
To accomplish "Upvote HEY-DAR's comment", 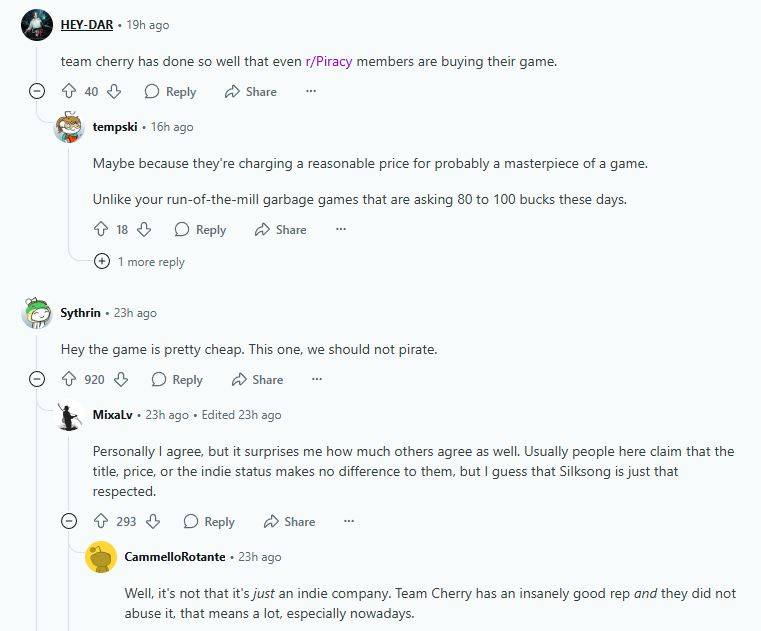I will [69, 91].
